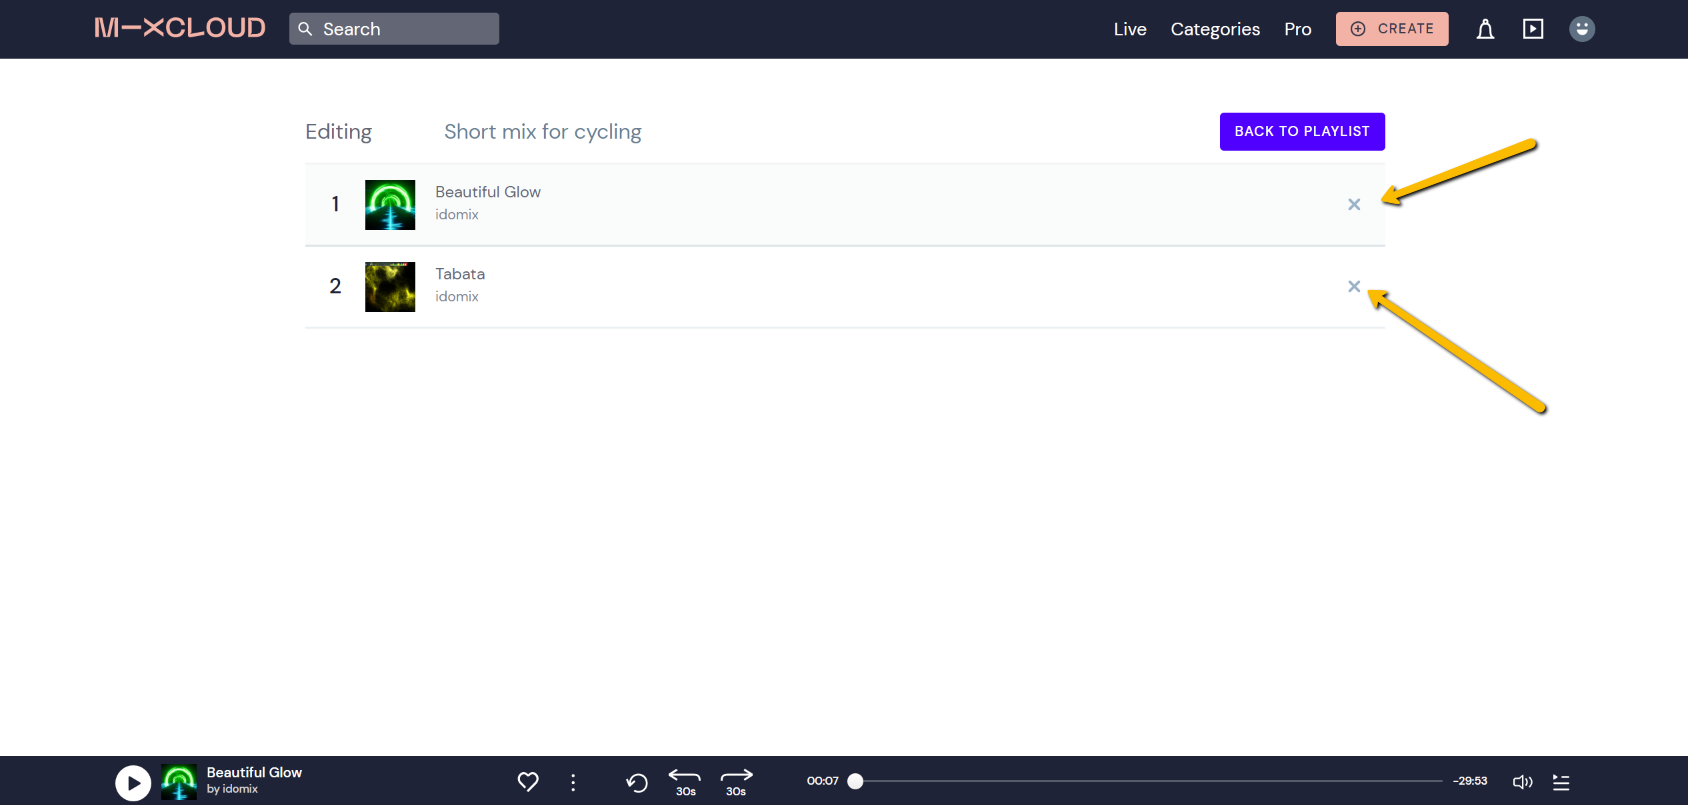Click the playback progress bar

point(1148,781)
